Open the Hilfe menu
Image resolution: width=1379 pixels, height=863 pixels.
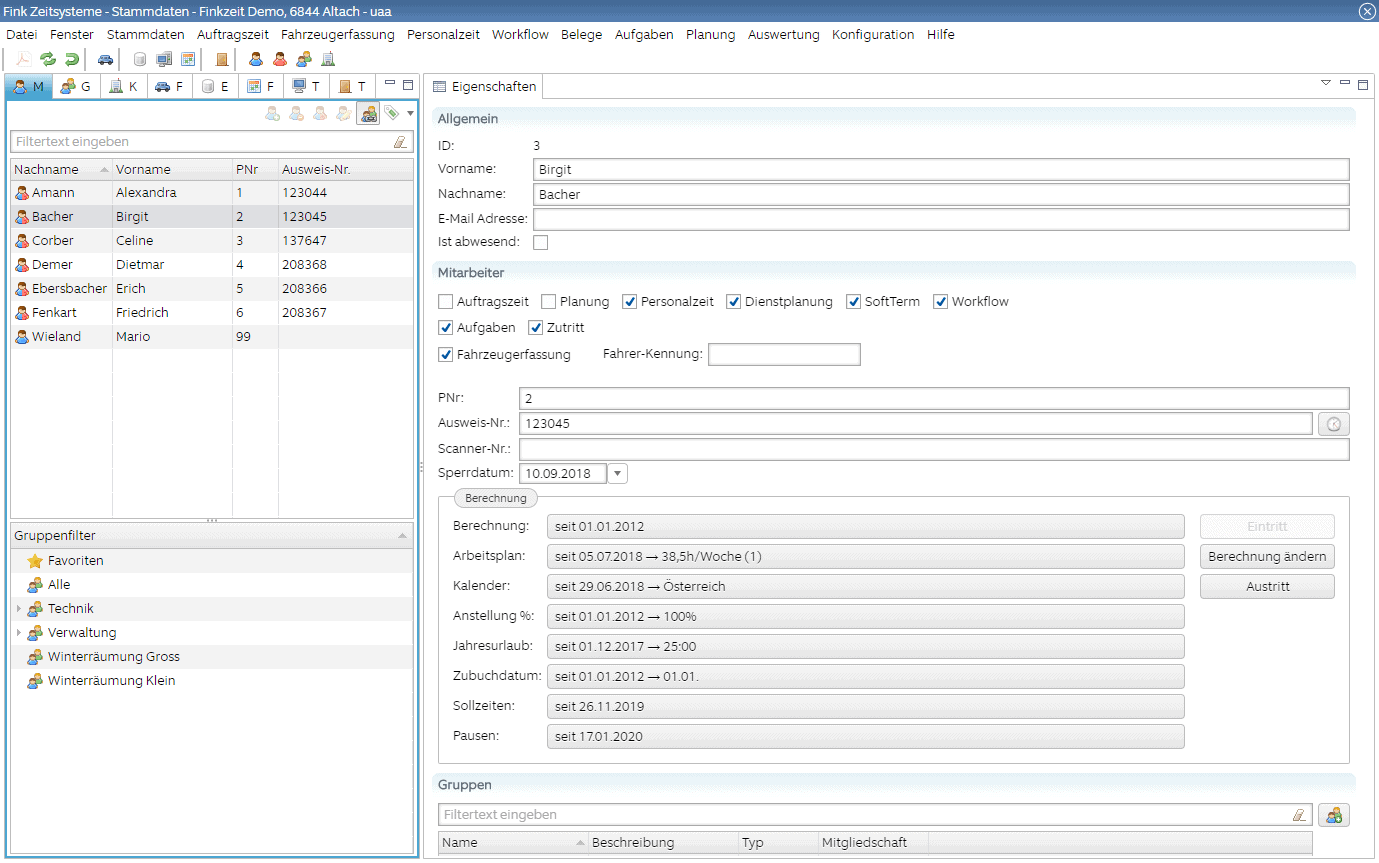pyautogui.click(x=940, y=34)
